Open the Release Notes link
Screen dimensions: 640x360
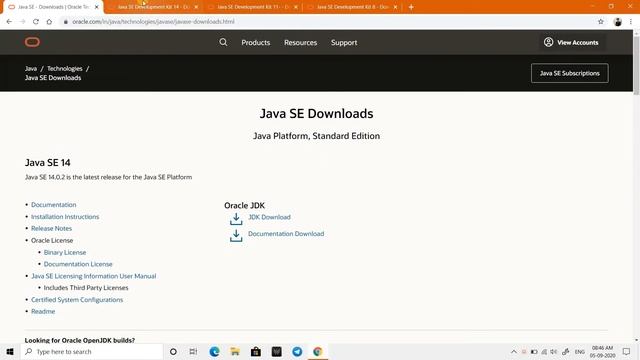(51, 229)
